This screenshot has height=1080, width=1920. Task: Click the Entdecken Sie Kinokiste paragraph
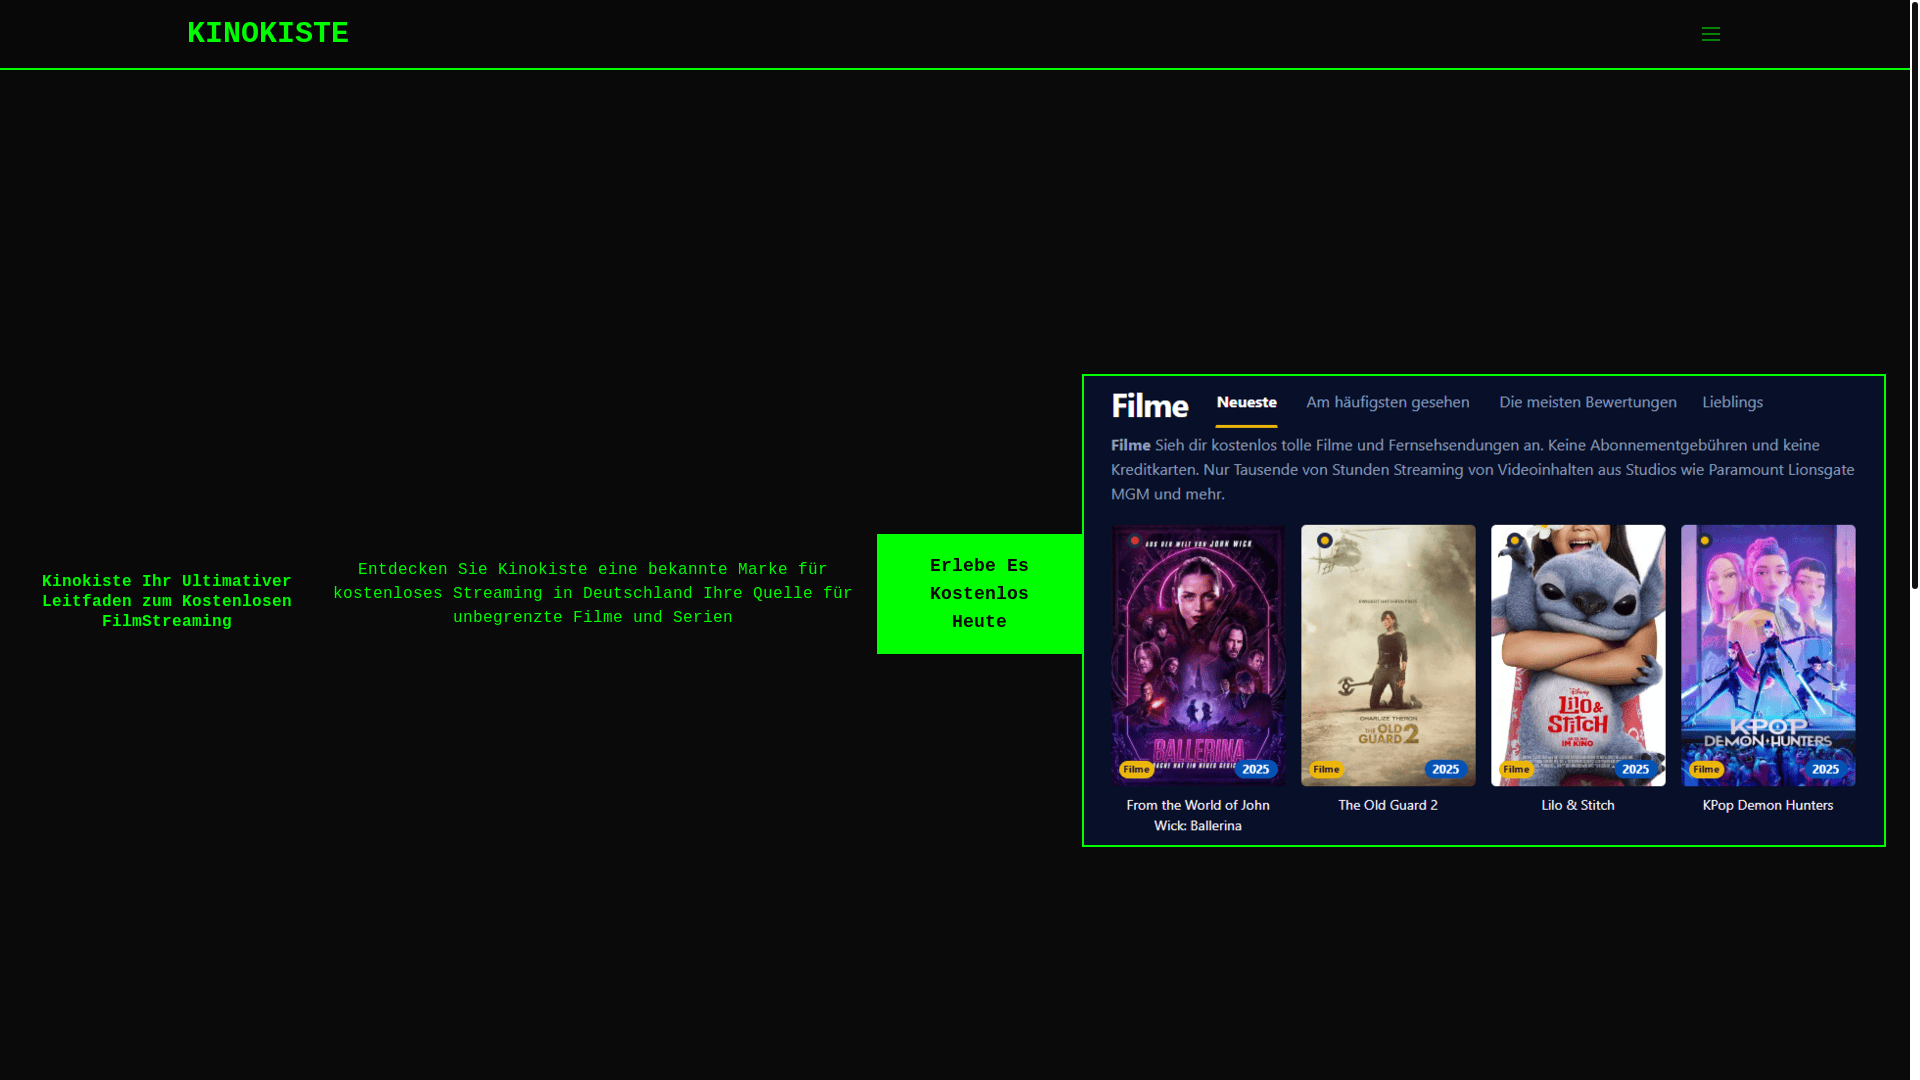[593, 594]
